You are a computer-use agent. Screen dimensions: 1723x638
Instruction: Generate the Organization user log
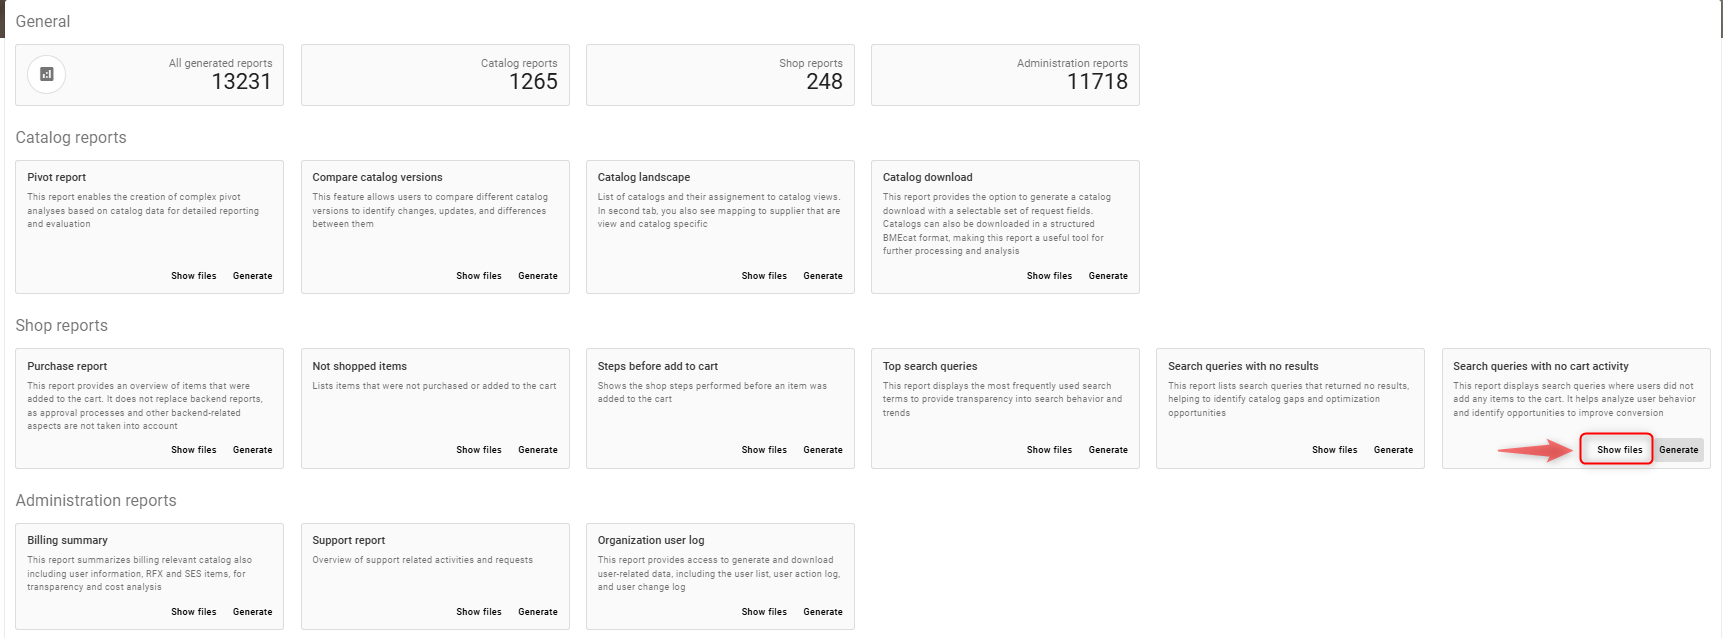click(822, 612)
